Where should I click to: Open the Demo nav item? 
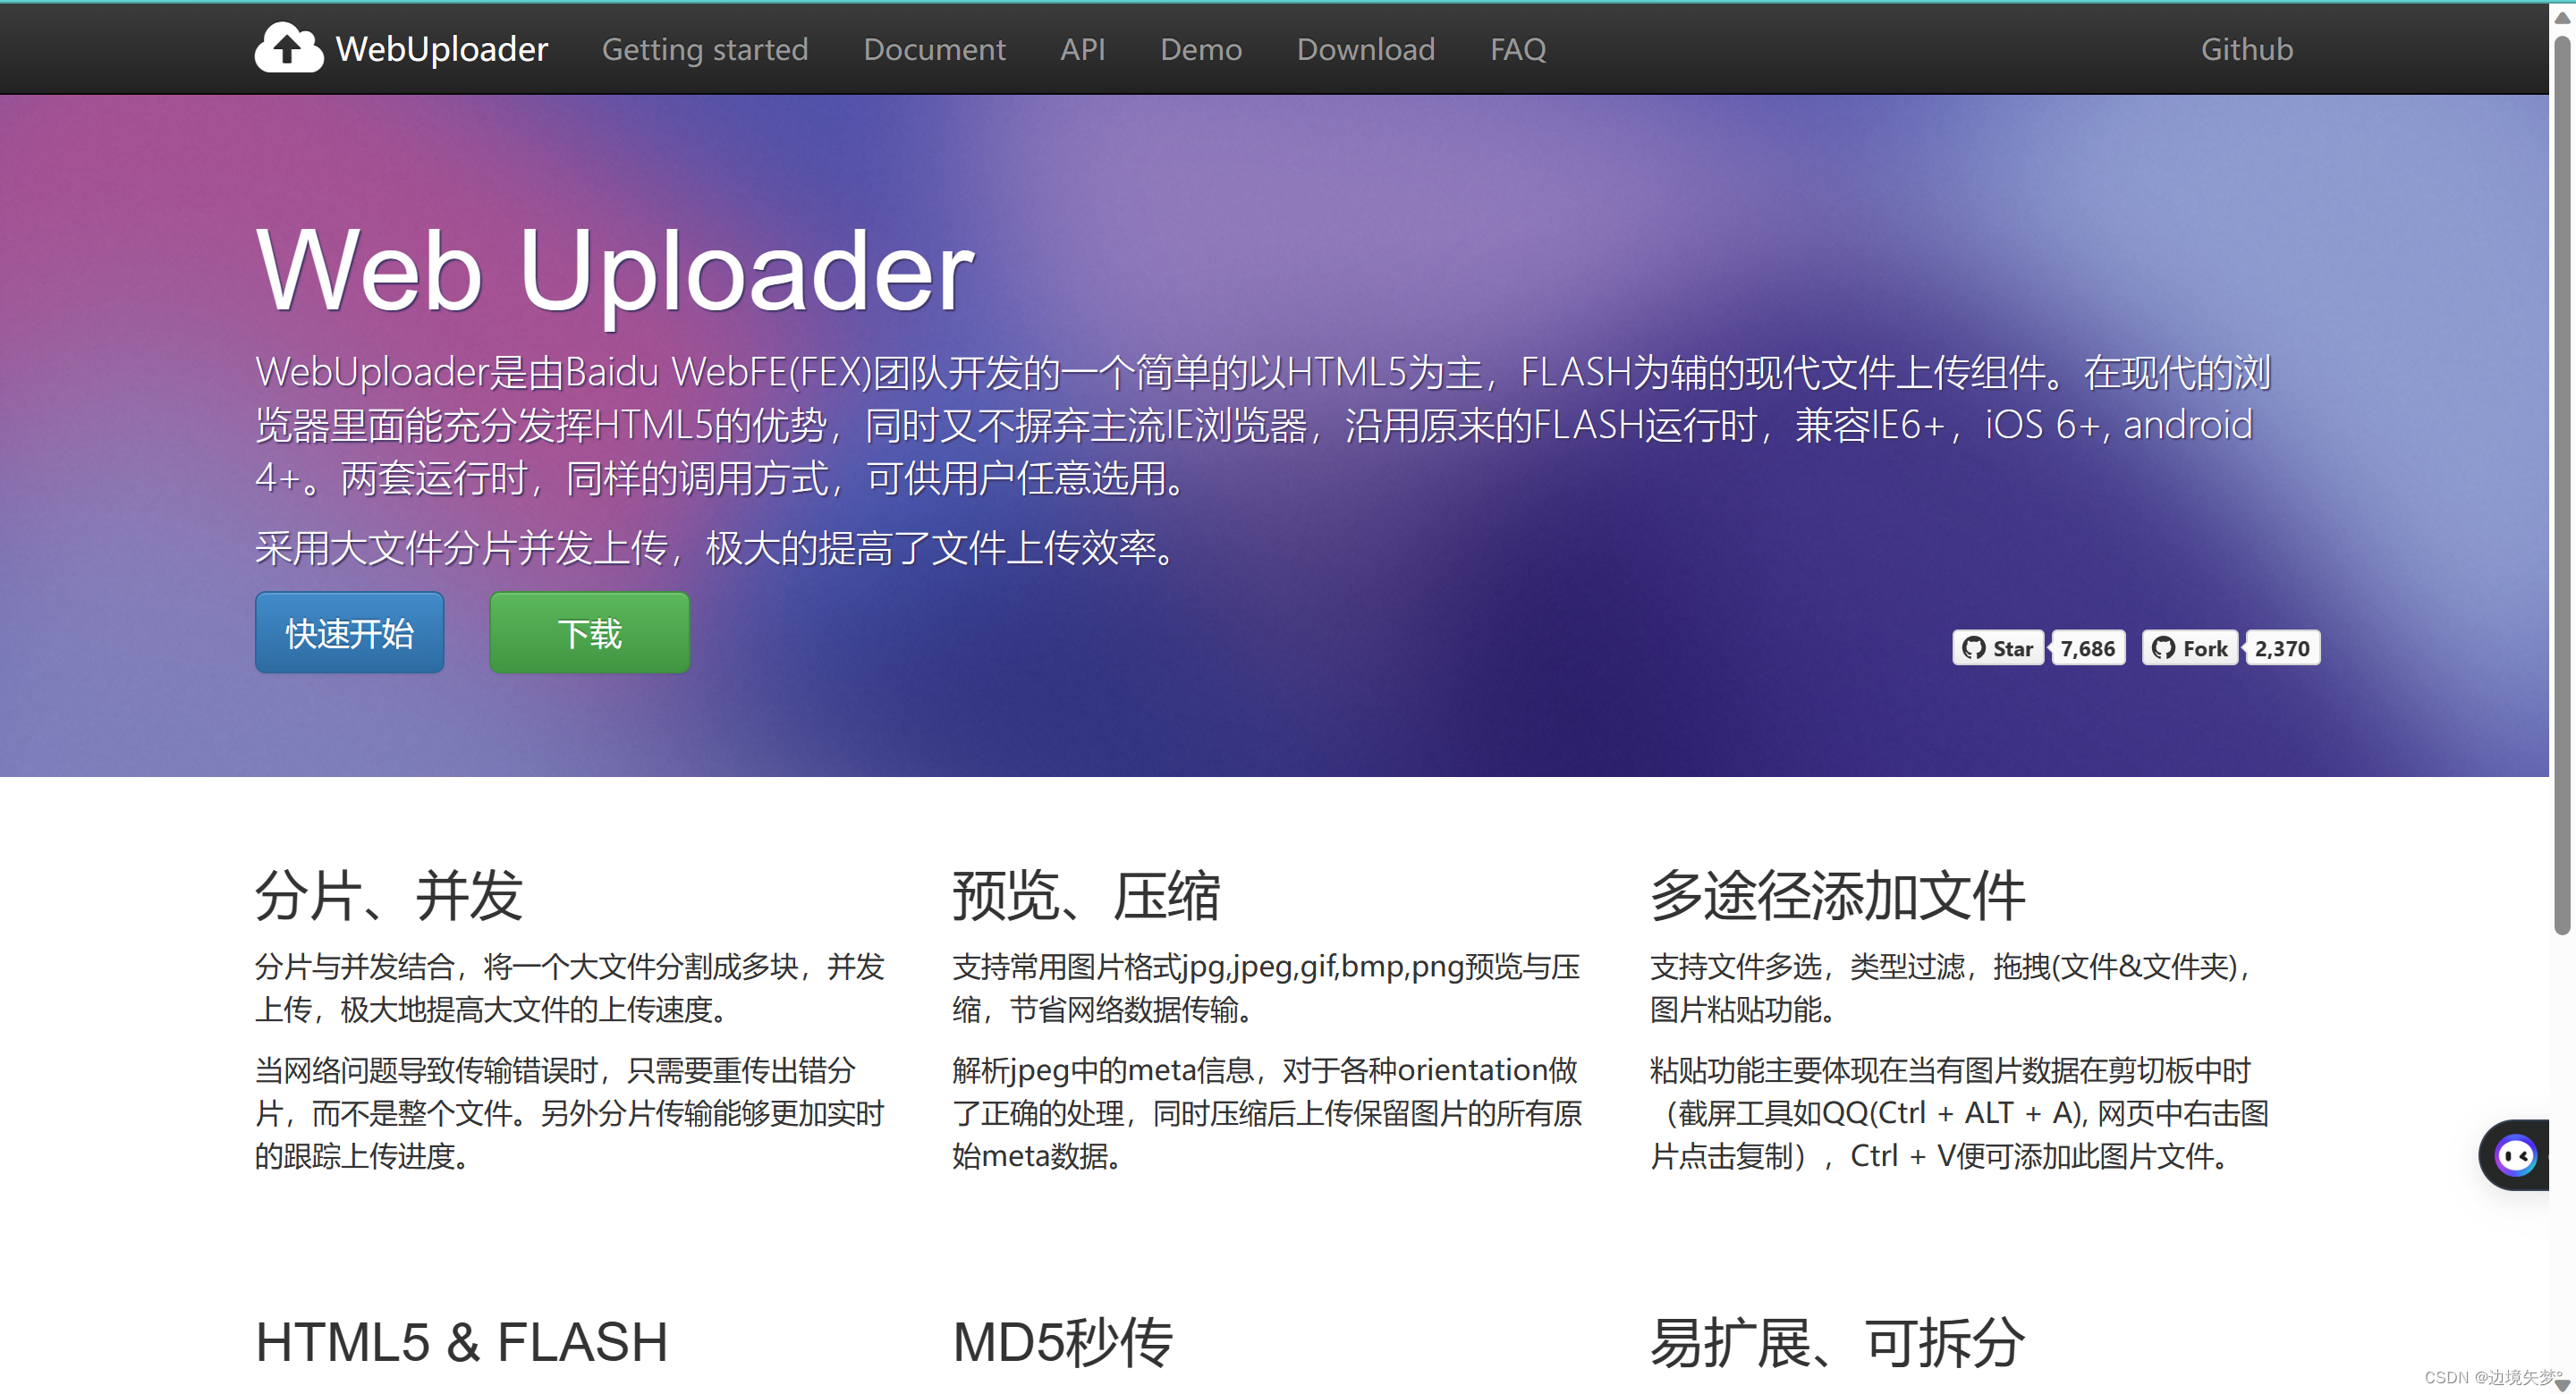coord(1200,49)
